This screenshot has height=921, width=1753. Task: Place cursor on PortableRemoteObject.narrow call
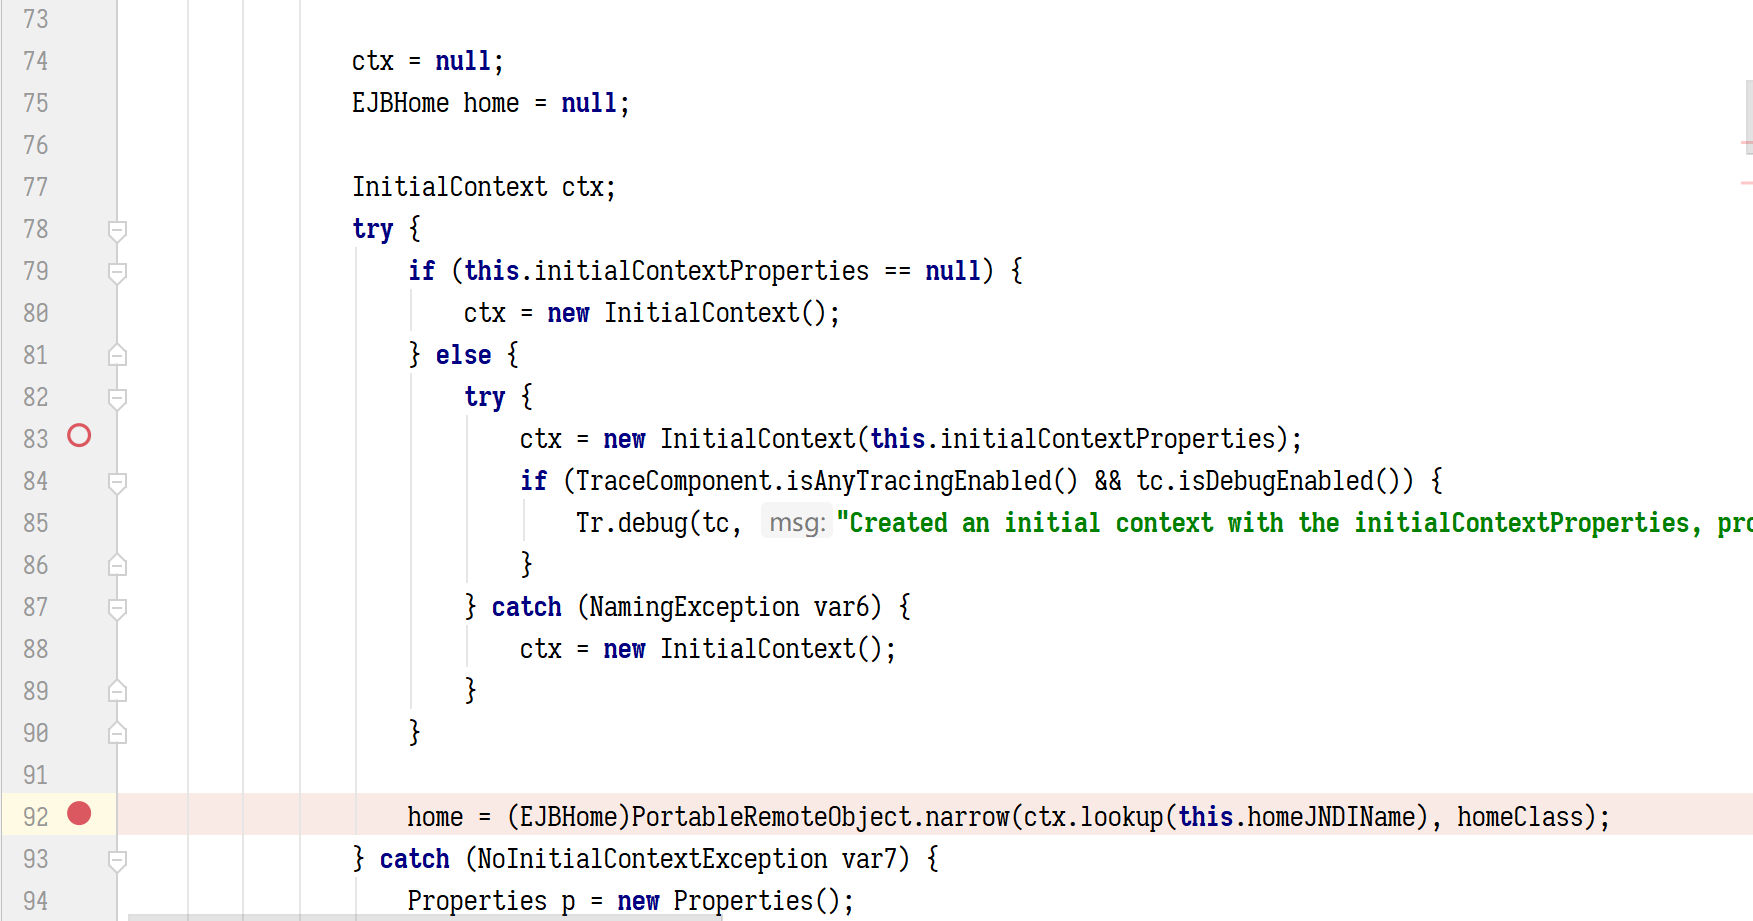click(x=820, y=817)
